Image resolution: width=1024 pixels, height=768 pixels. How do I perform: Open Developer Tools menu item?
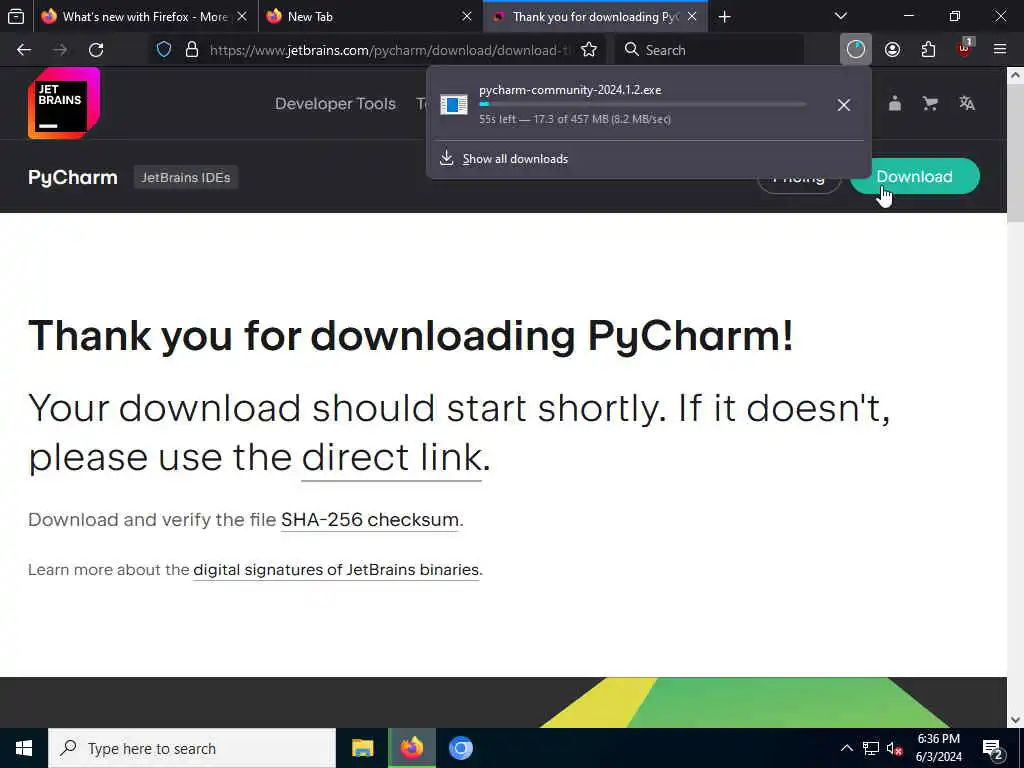coord(335,104)
